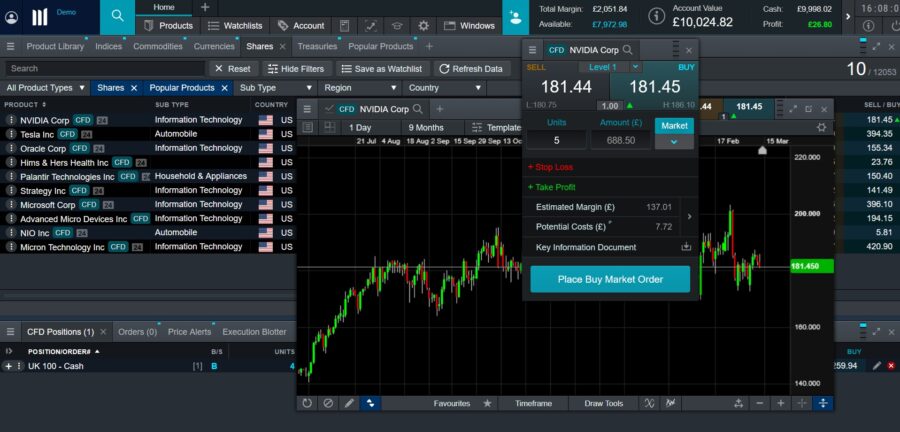Switch to the Indices tab
Viewport: 900px width, 432px height.
108,46
